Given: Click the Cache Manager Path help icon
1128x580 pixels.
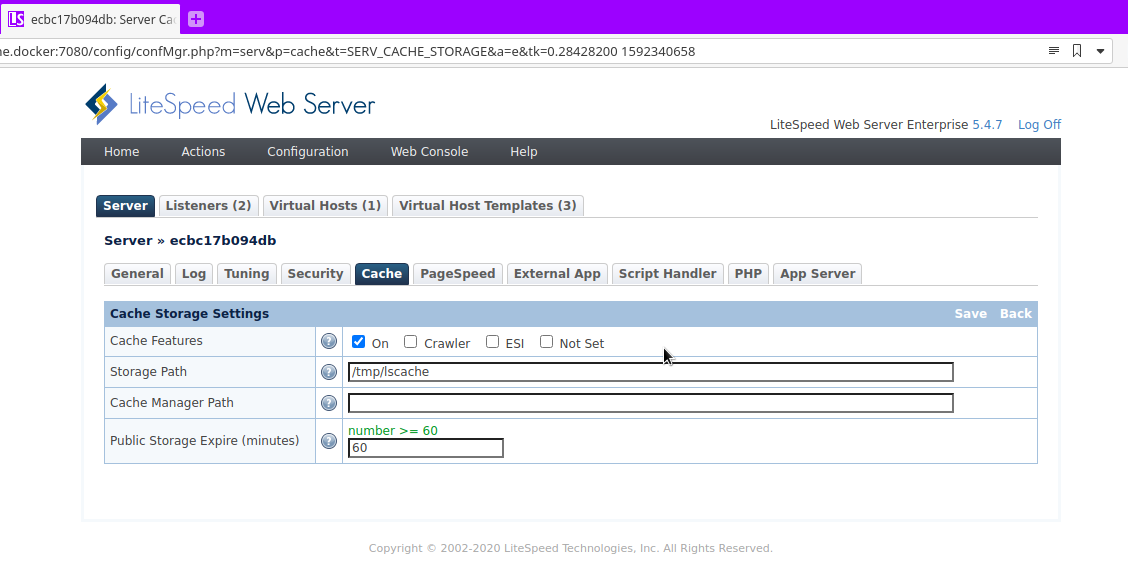Looking at the screenshot, I should pyautogui.click(x=328, y=403).
